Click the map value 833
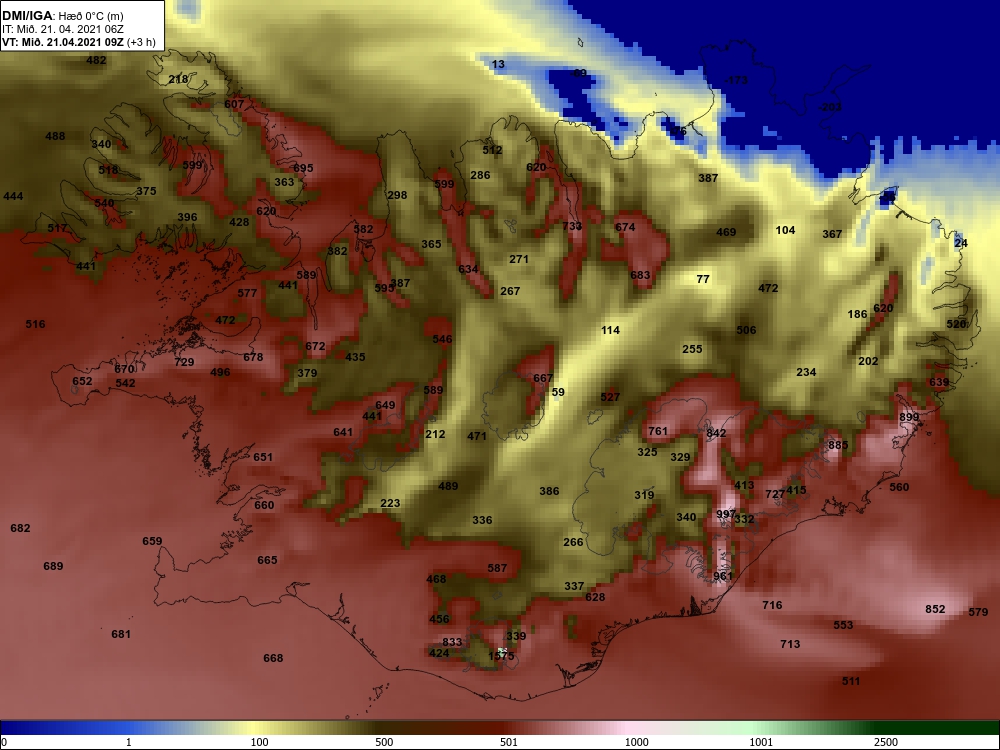This screenshot has width=1000, height=750. tap(452, 642)
